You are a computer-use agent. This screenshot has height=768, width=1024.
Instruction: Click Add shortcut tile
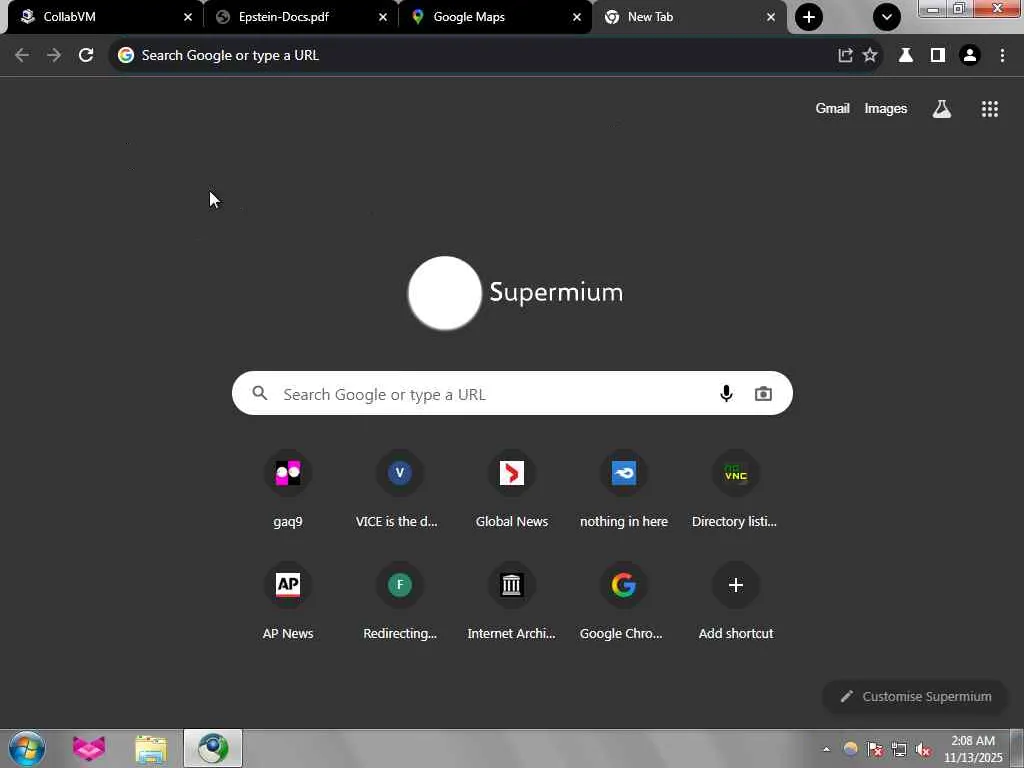pyautogui.click(x=735, y=601)
